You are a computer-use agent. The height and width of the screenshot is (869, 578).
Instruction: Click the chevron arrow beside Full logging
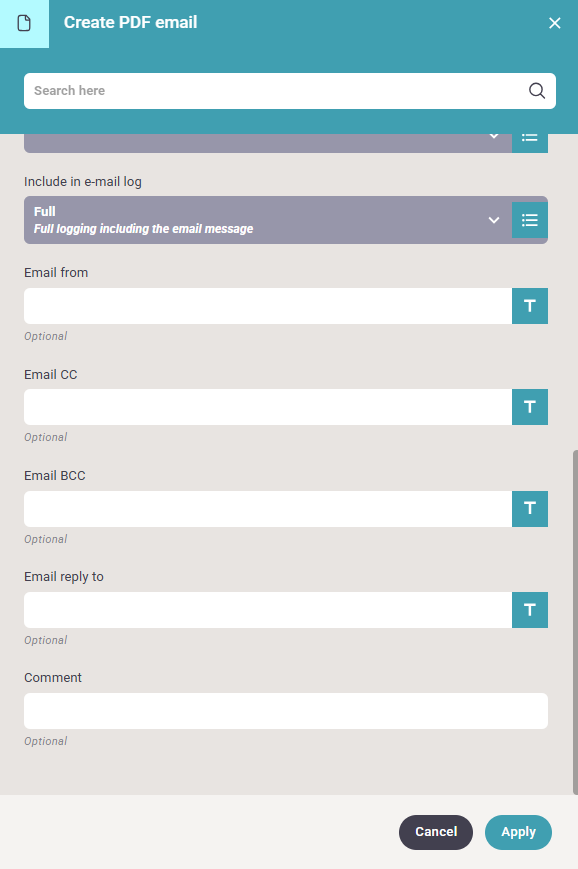coord(493,220)
